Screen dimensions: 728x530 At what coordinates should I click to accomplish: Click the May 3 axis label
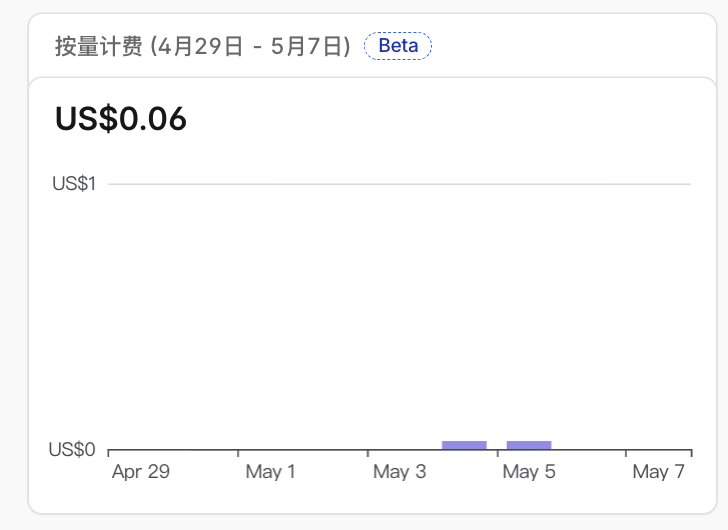[399, 472]
